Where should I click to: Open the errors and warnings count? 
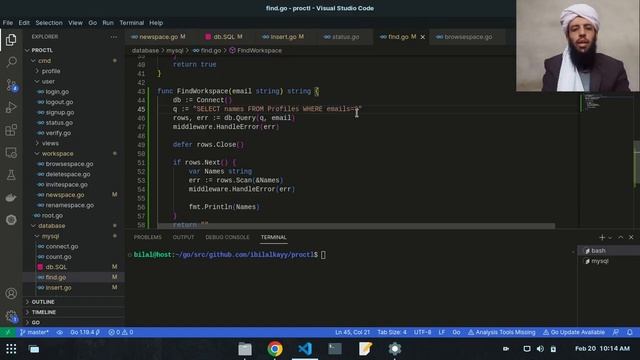pos(121,332)
